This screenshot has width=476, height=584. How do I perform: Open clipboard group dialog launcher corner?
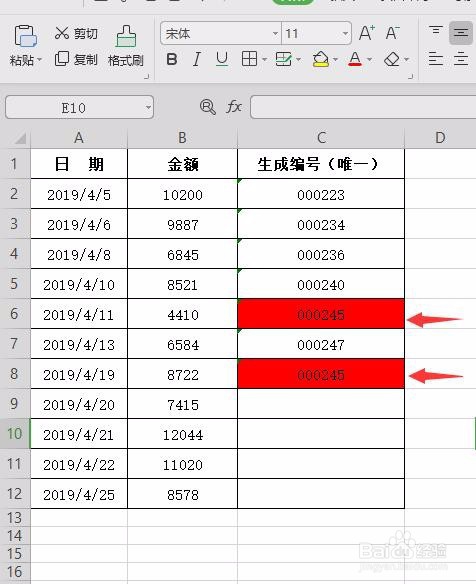click(x=146, y=76)
